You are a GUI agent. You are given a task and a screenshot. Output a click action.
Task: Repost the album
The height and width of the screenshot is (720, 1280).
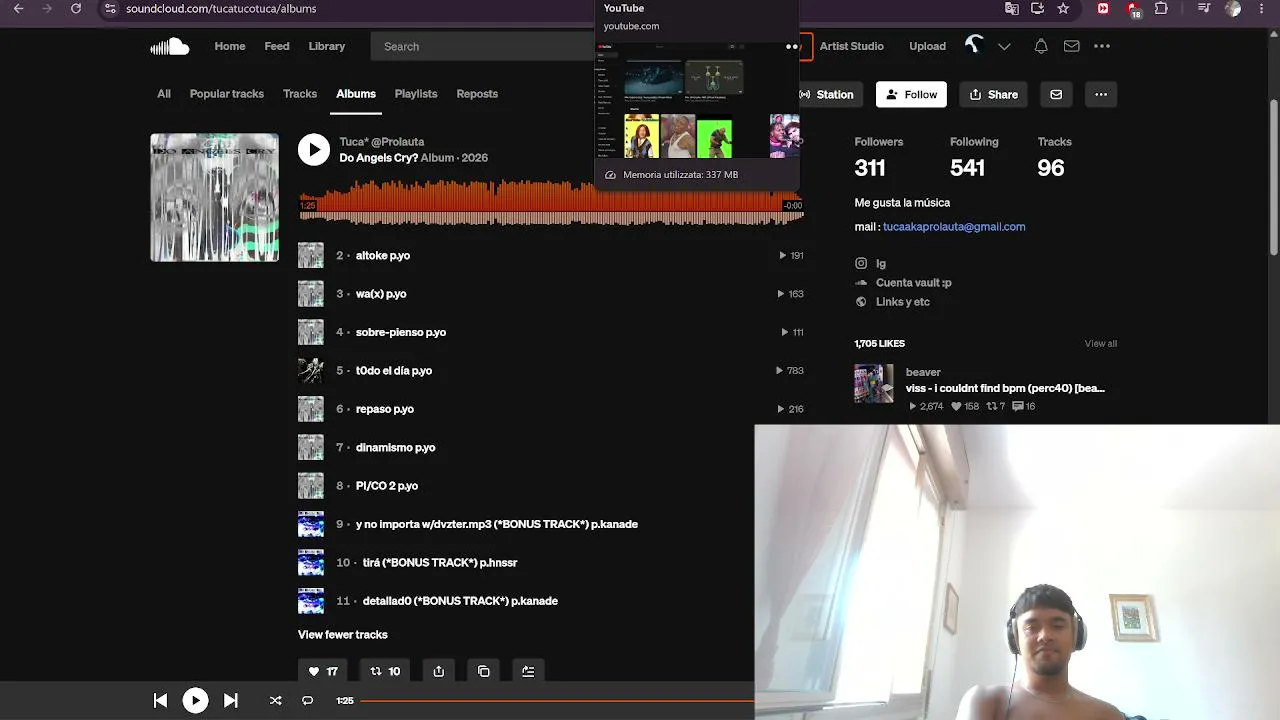coord(385,671)
